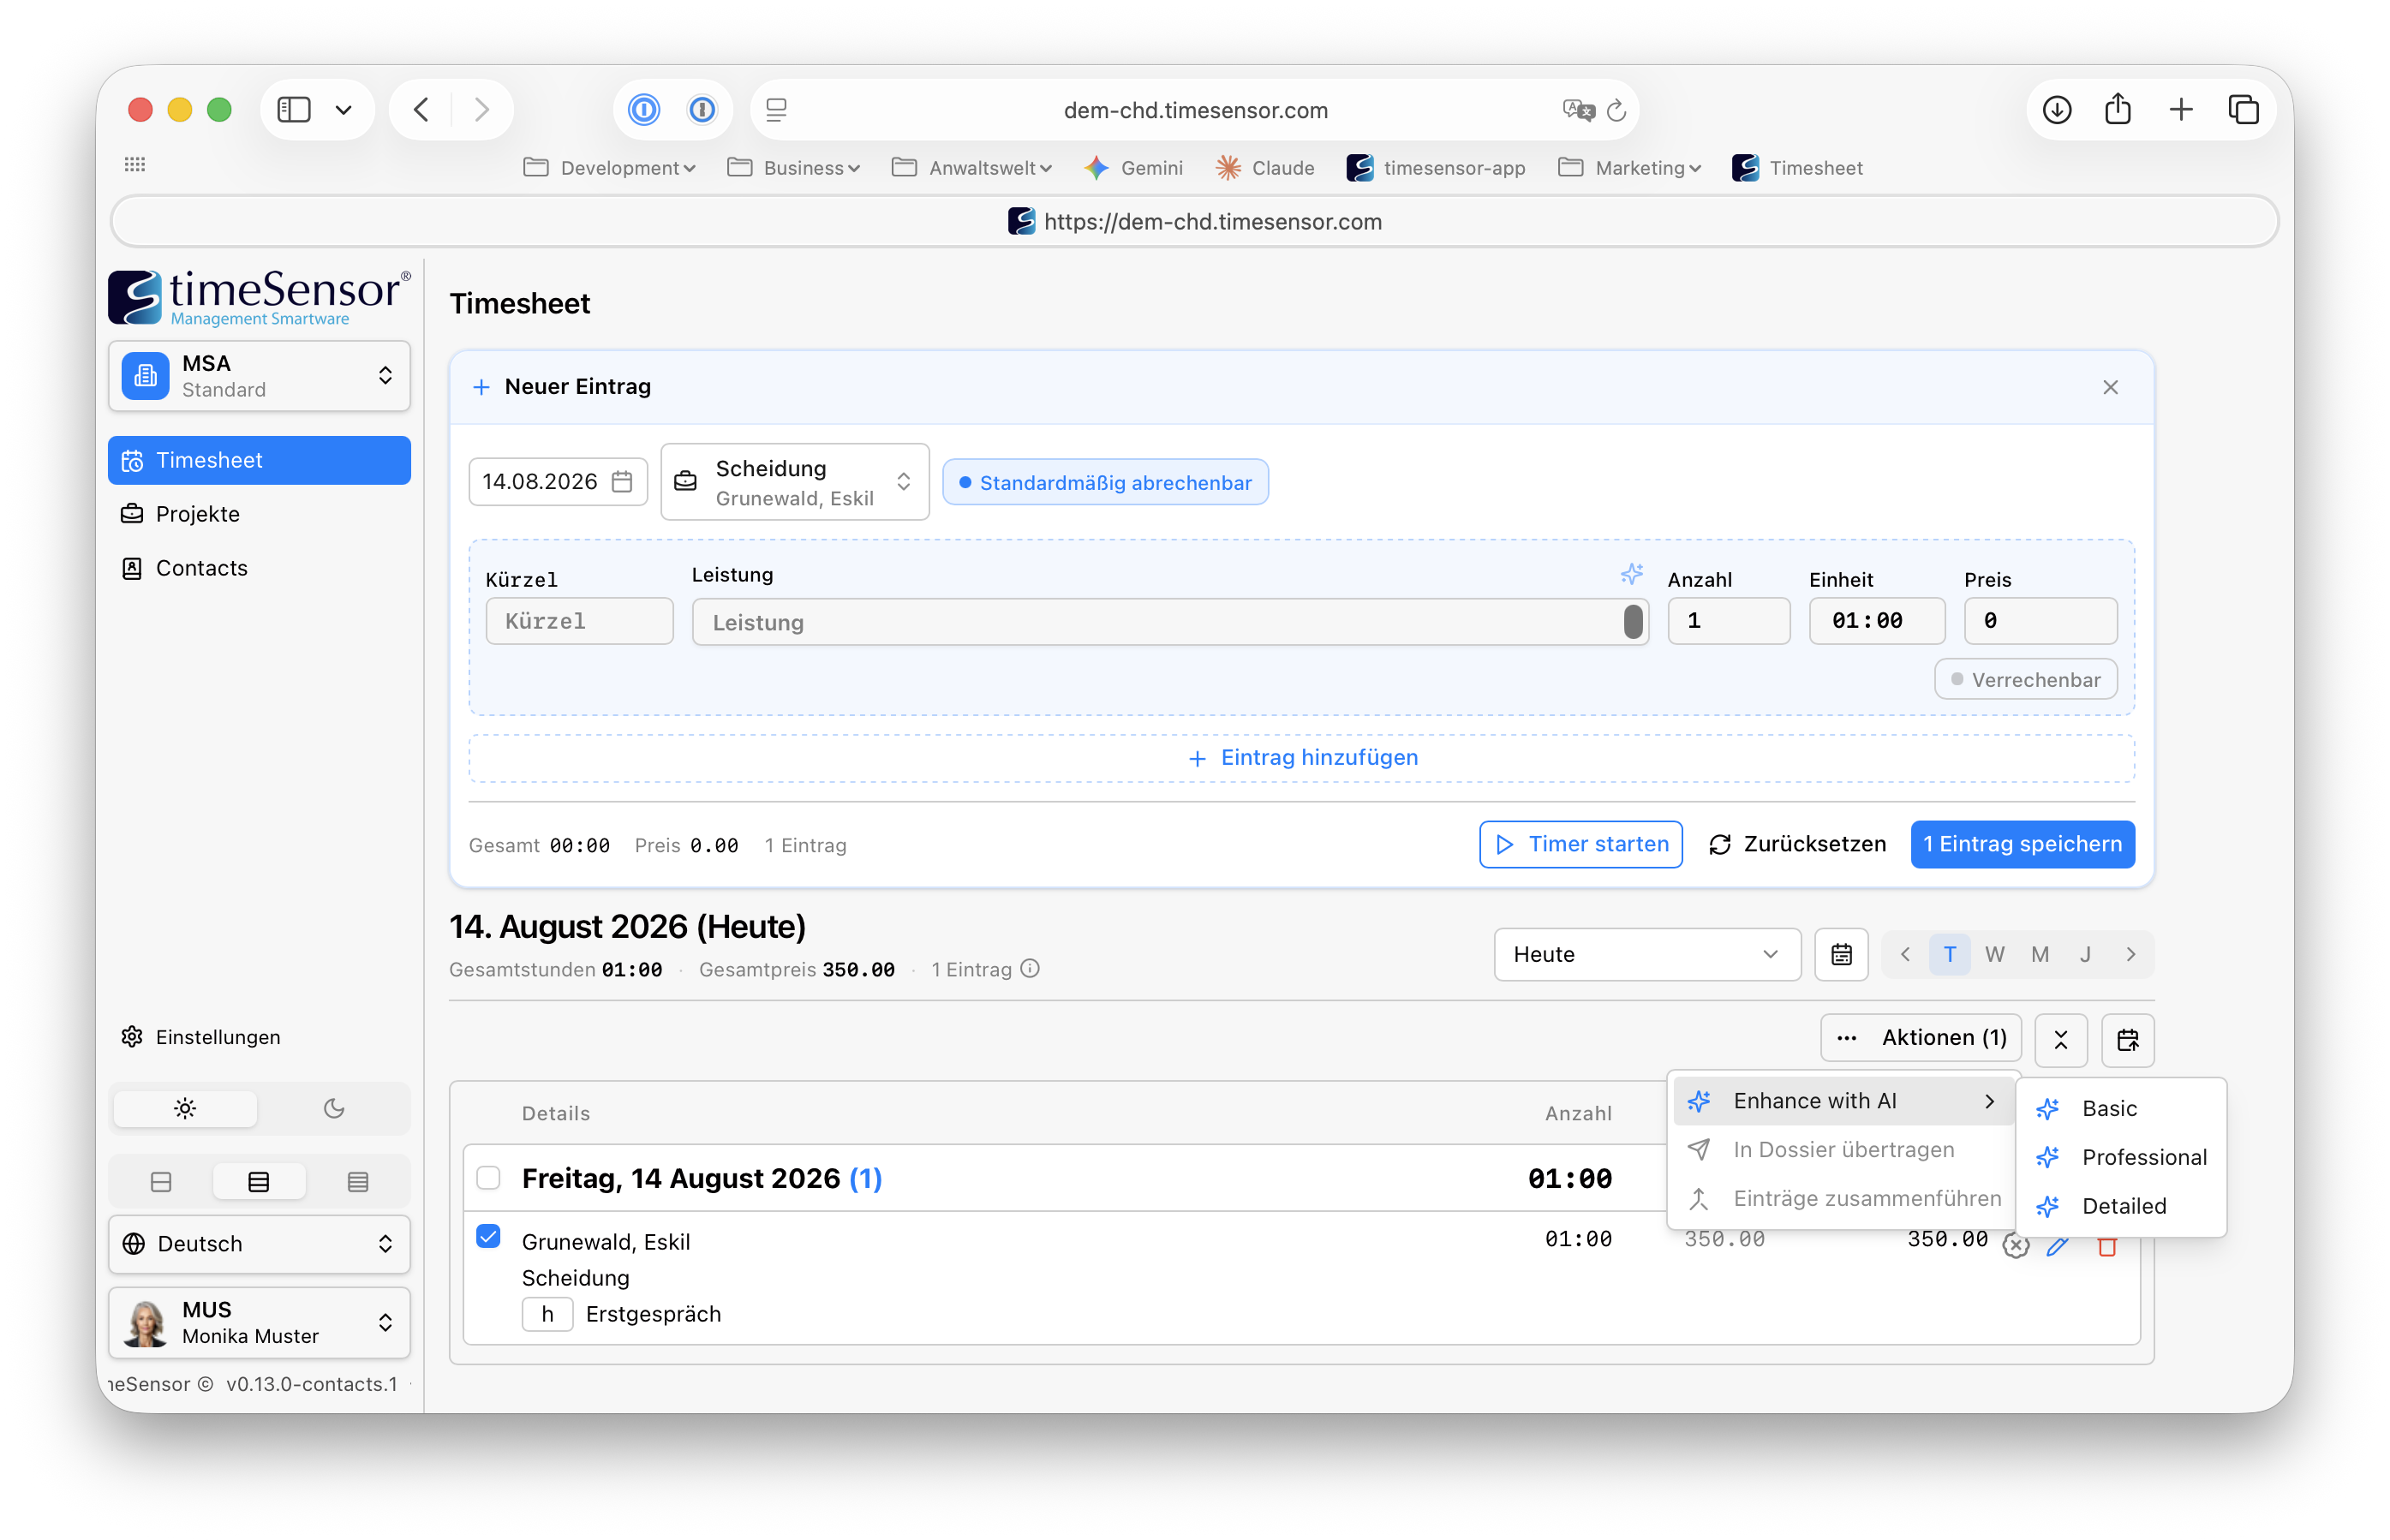Click the circled x icon on Grunewald entry
The height and width of the screenshot is (1540, 2390).
2016,1246
